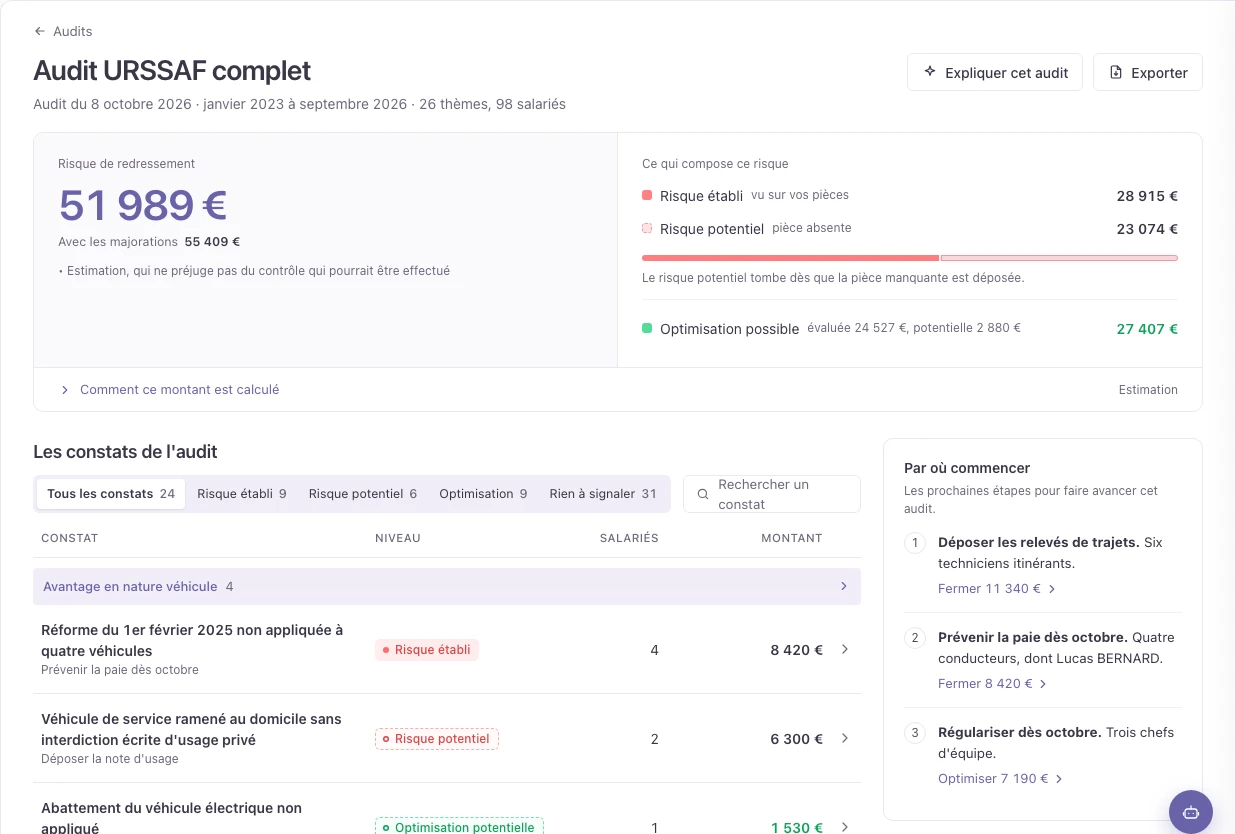
Task: Click the file export icon in Exporter
Action: point(1116,72)
